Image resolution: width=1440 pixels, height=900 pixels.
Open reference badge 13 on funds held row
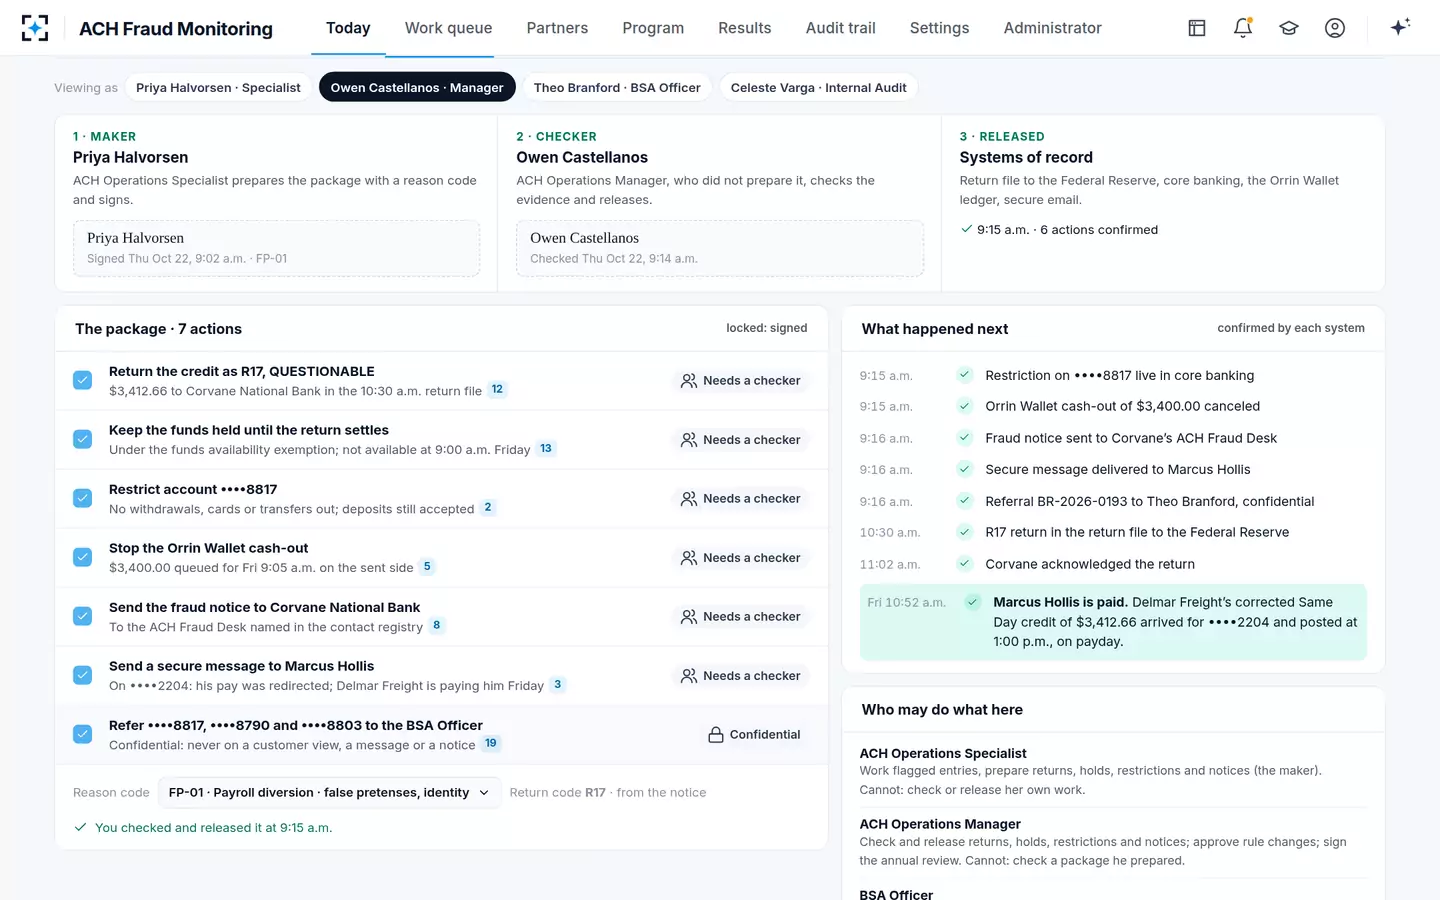click(x=546, y=449)
